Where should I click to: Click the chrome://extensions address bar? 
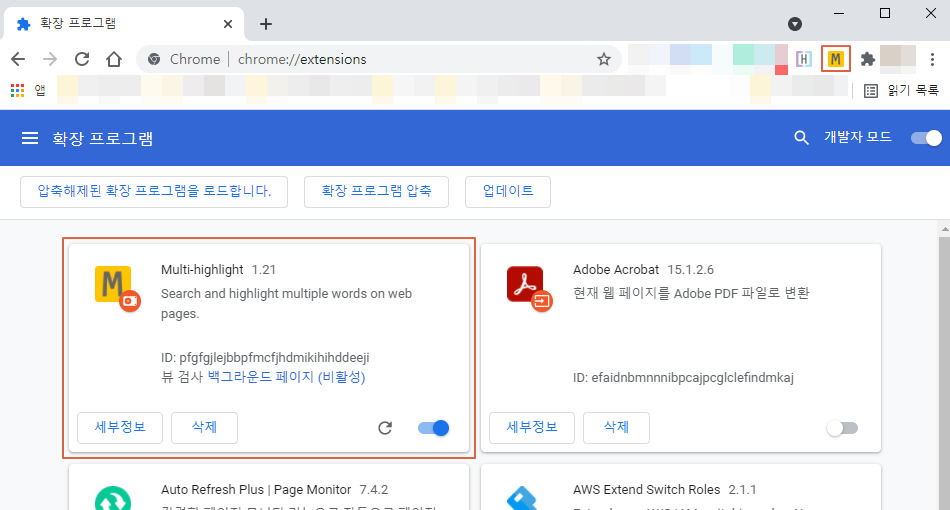(x=379, y=59)
